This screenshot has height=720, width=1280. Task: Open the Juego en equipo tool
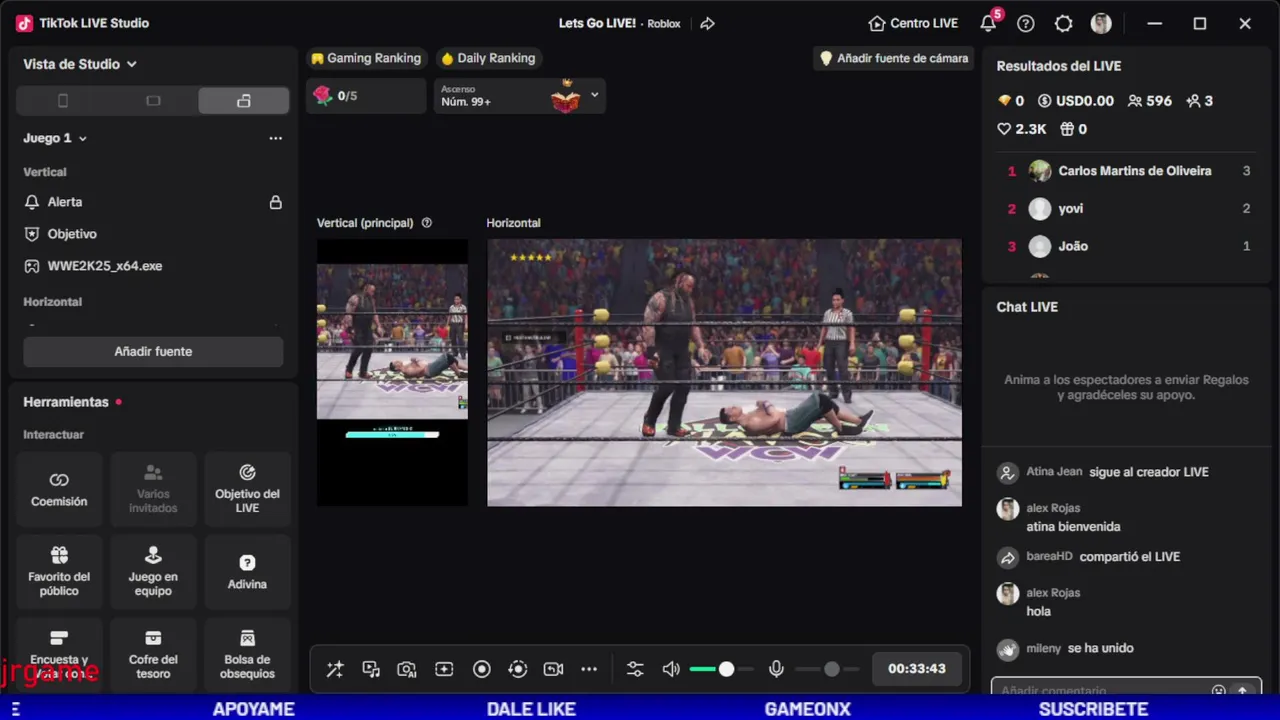(153, 572)
